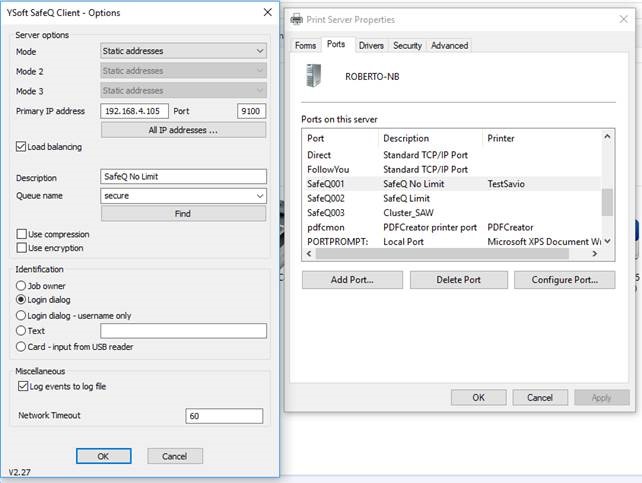Cancel the SafeQ Client Options dialog
The height and width of the screenshot is (483, 642).
175,456
